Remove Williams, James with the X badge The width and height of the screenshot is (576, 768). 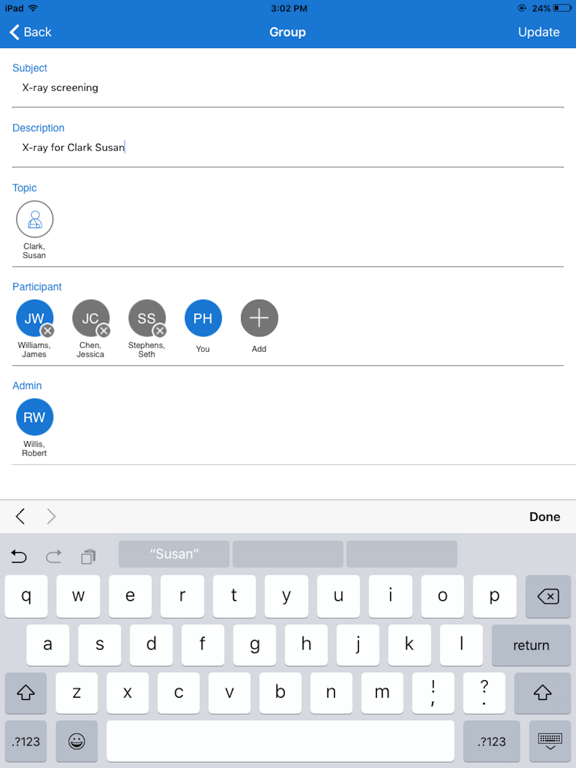point(48,331)
